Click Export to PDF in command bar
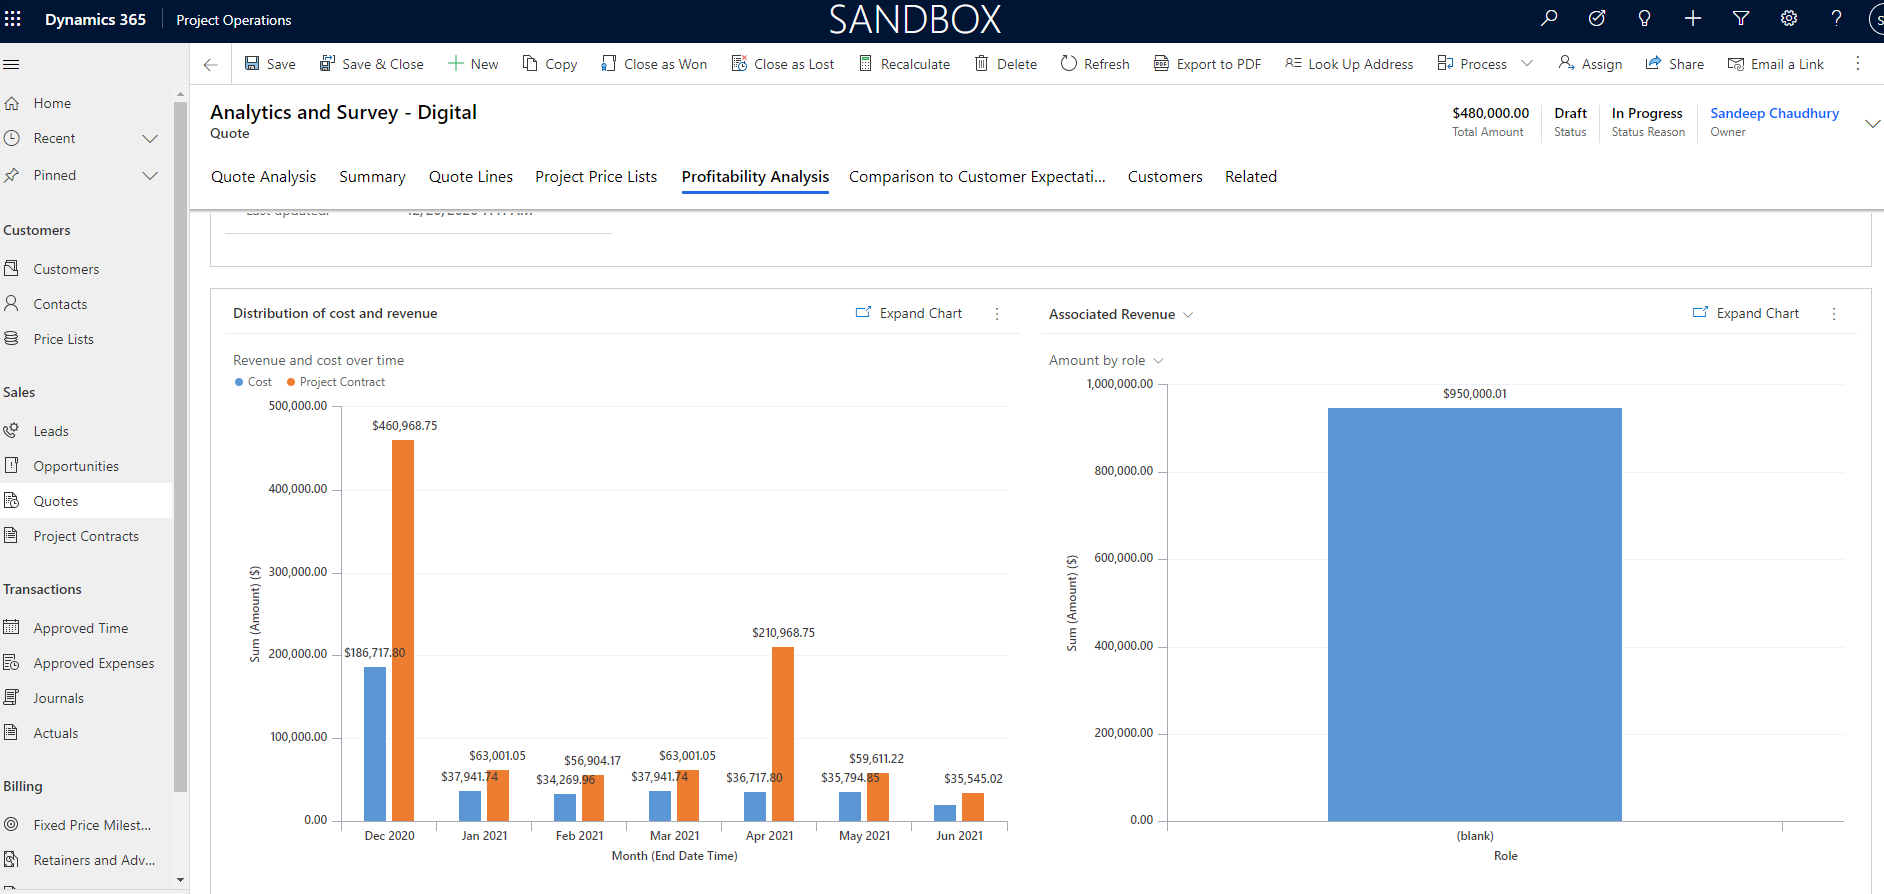 1207,64
